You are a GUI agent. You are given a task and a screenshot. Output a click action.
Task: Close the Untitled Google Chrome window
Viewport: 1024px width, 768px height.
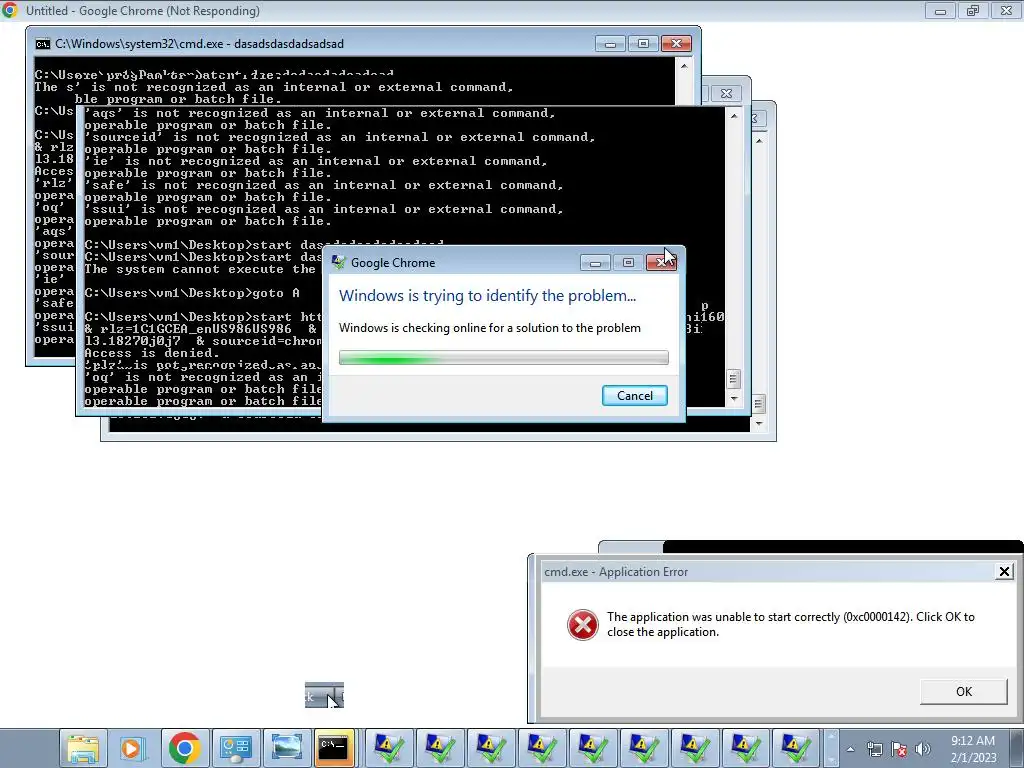(x=1006, y=11)
